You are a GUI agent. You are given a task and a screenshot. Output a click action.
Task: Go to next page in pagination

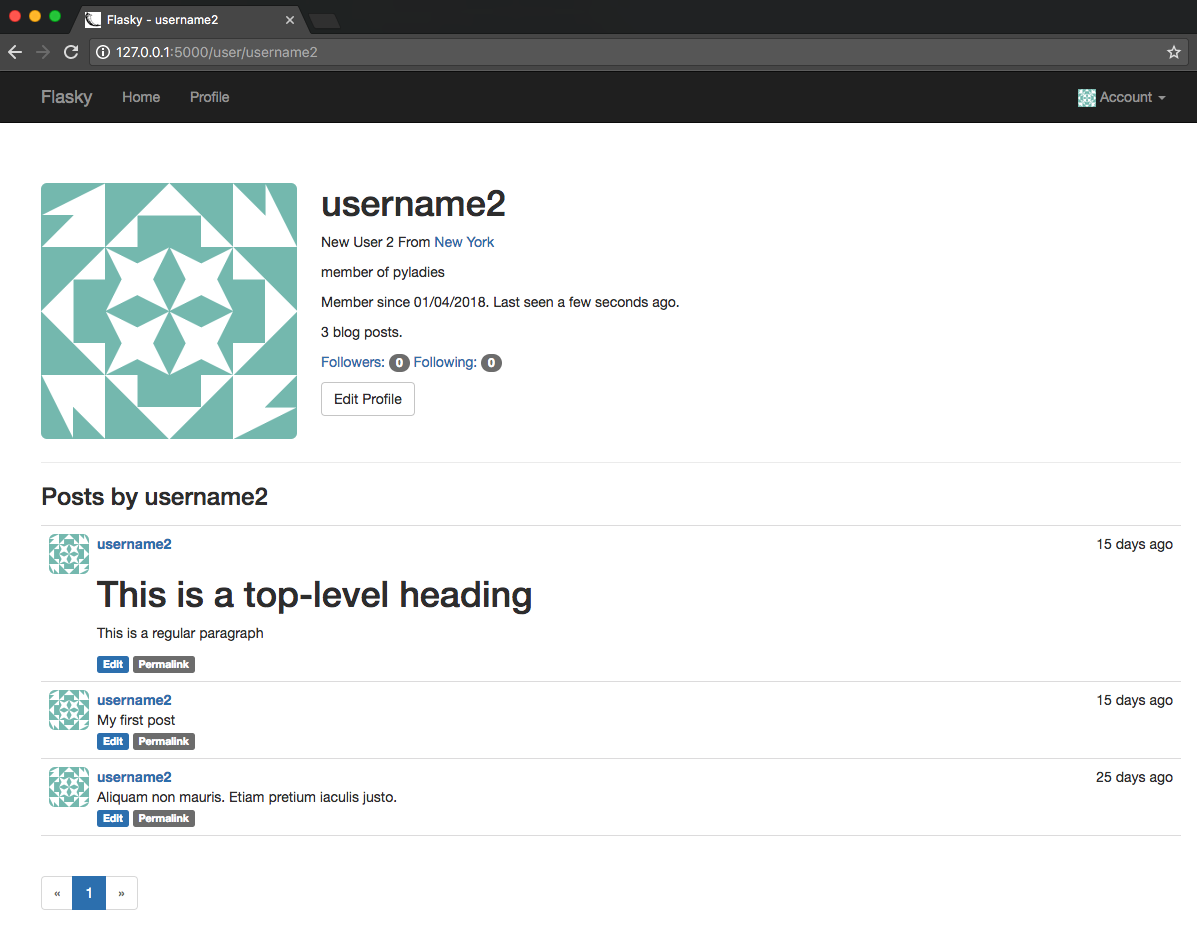pyautogui.click(x=121, y=893)
